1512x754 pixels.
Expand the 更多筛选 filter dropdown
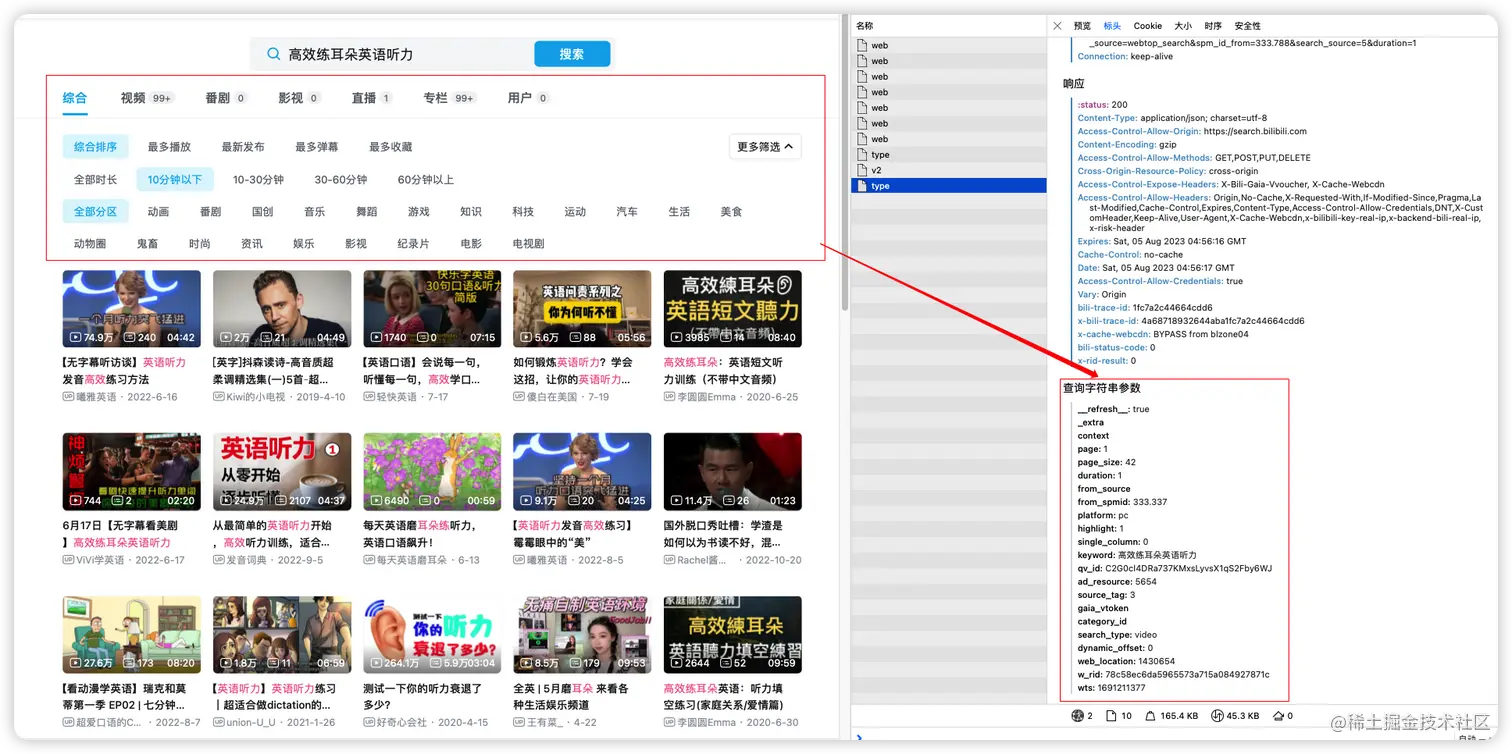coord(765,147)
